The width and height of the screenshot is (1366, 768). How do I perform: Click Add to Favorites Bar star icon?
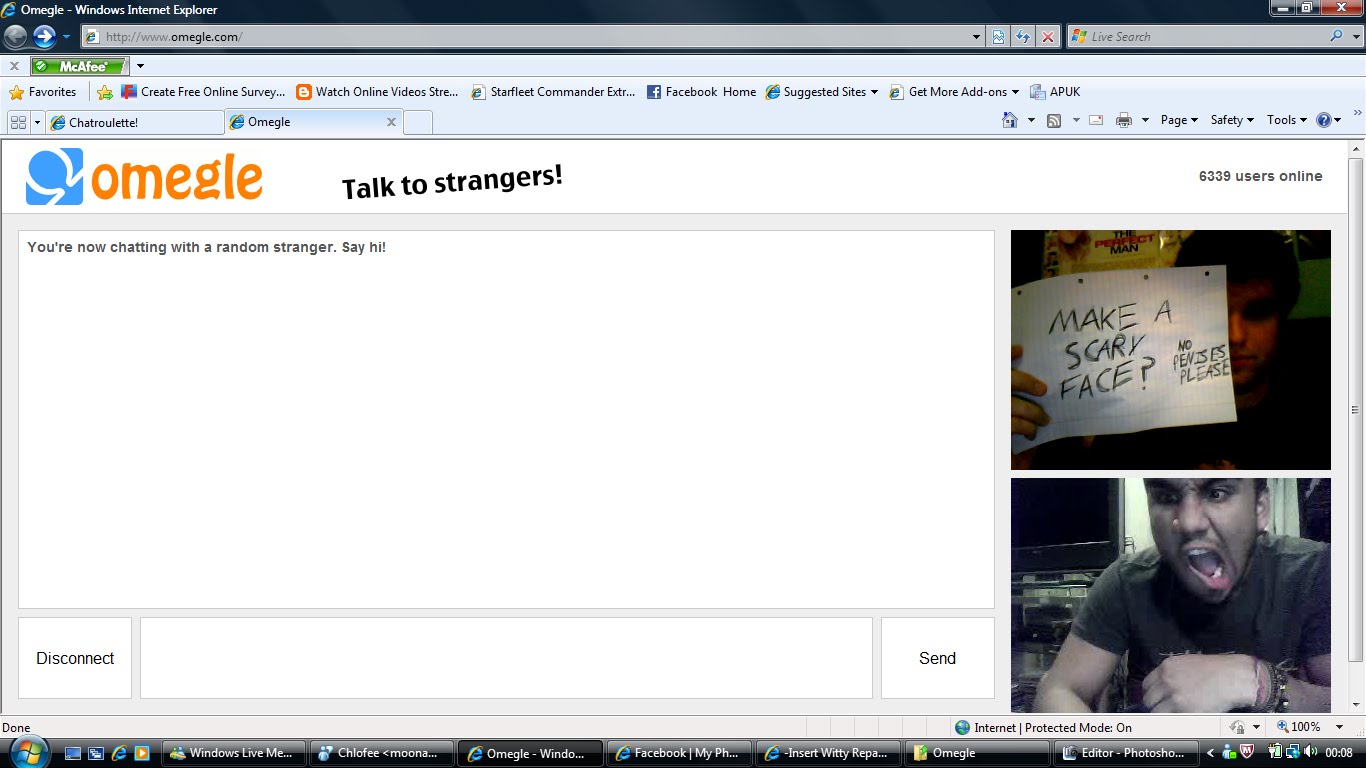tap(105, 92)
